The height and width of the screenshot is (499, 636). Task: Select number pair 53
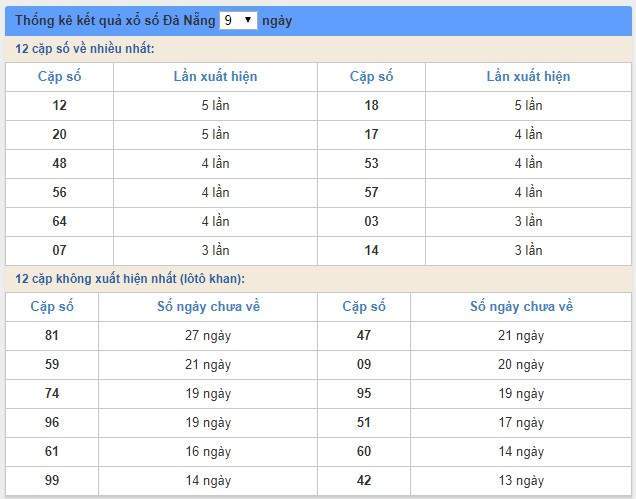371,163
